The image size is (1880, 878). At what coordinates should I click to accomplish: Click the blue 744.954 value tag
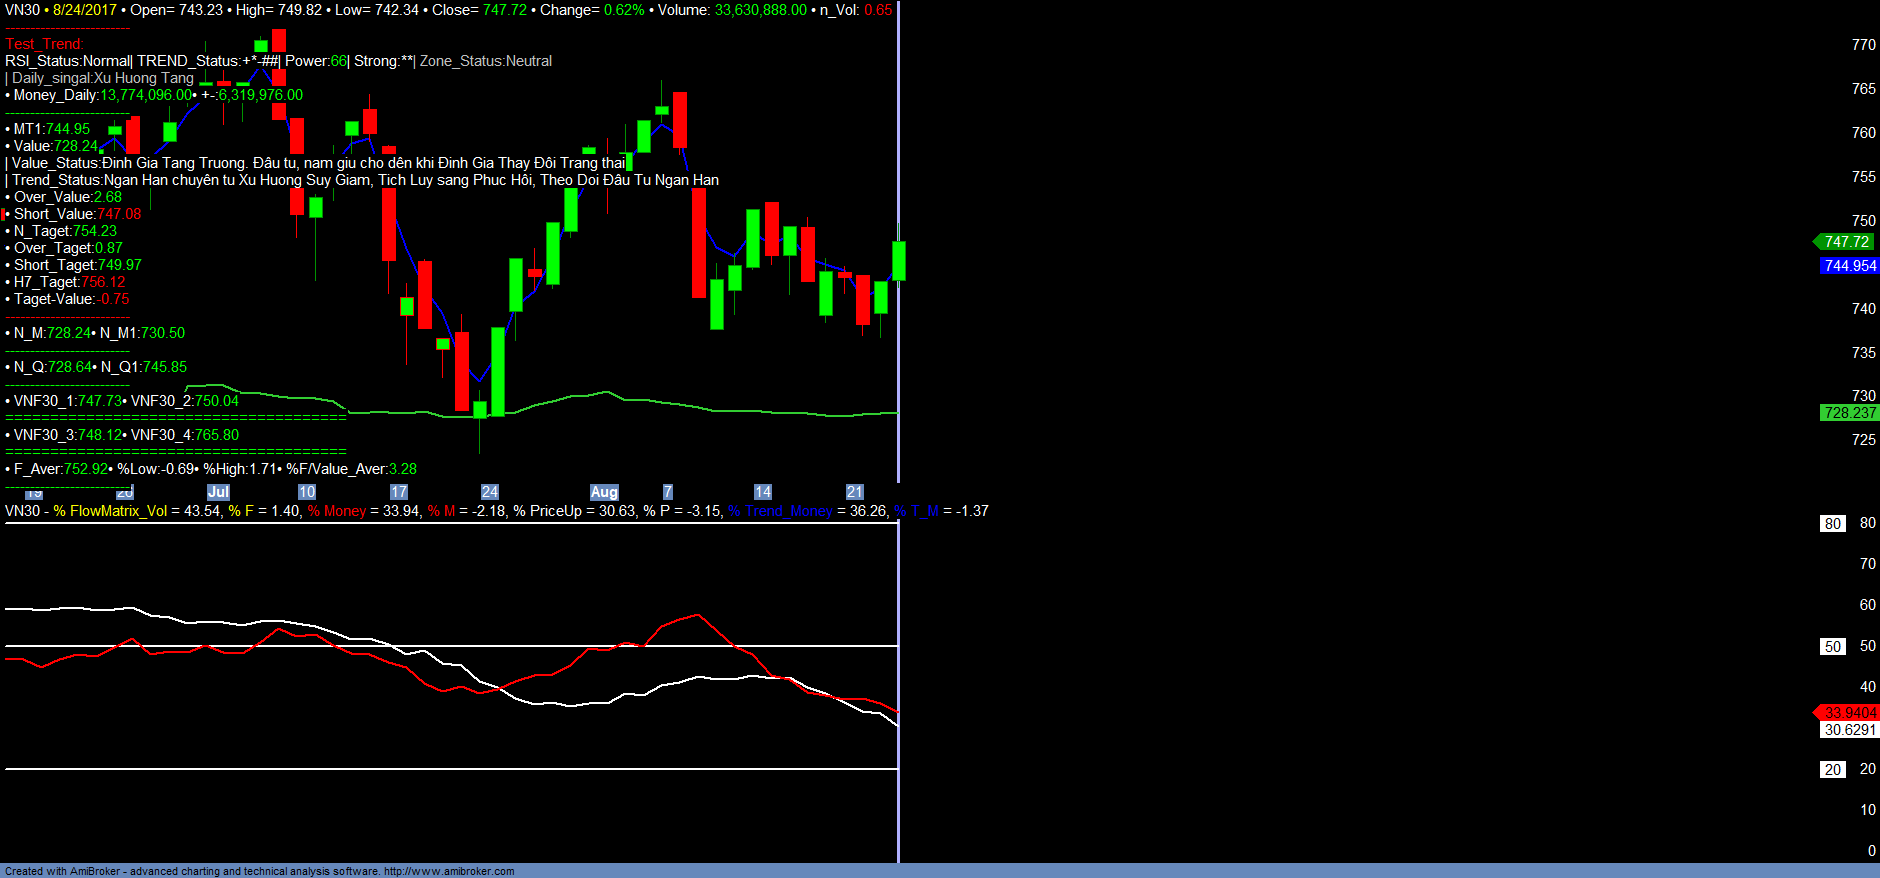click(x=1849, y=266)
